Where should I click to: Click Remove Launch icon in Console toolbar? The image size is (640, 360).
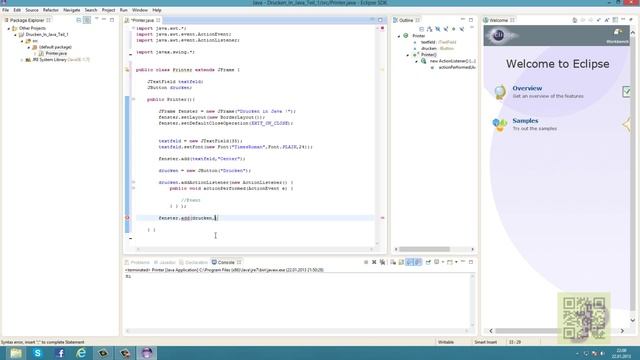point(374,262)
